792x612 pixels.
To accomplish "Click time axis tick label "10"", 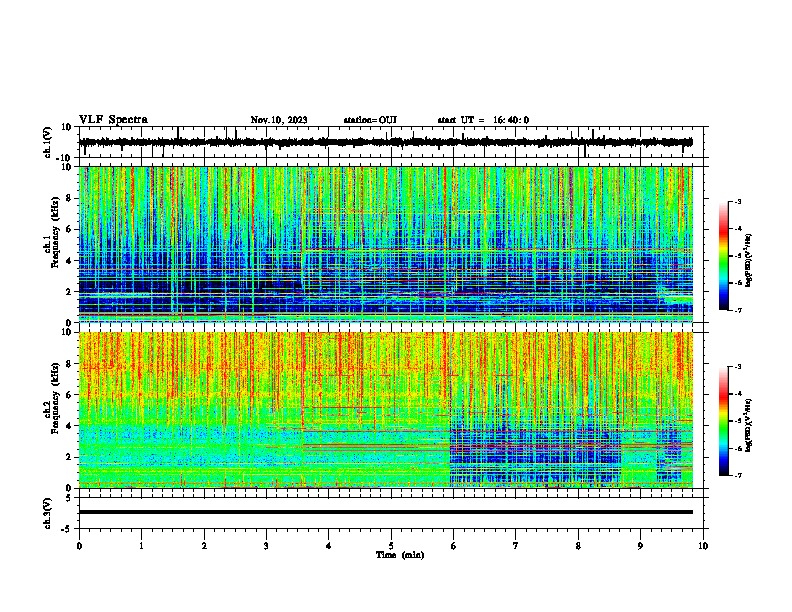I will pos(703,546).
